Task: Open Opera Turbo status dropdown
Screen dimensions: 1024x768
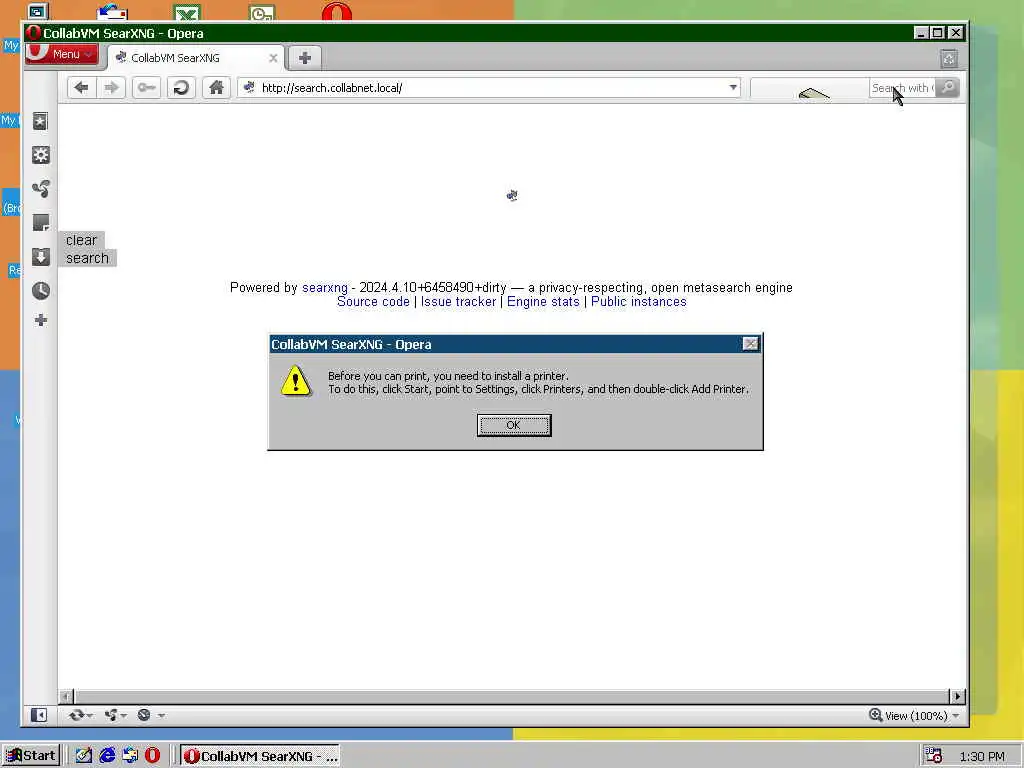Action: pyautogui.click(x=150, y=715)
